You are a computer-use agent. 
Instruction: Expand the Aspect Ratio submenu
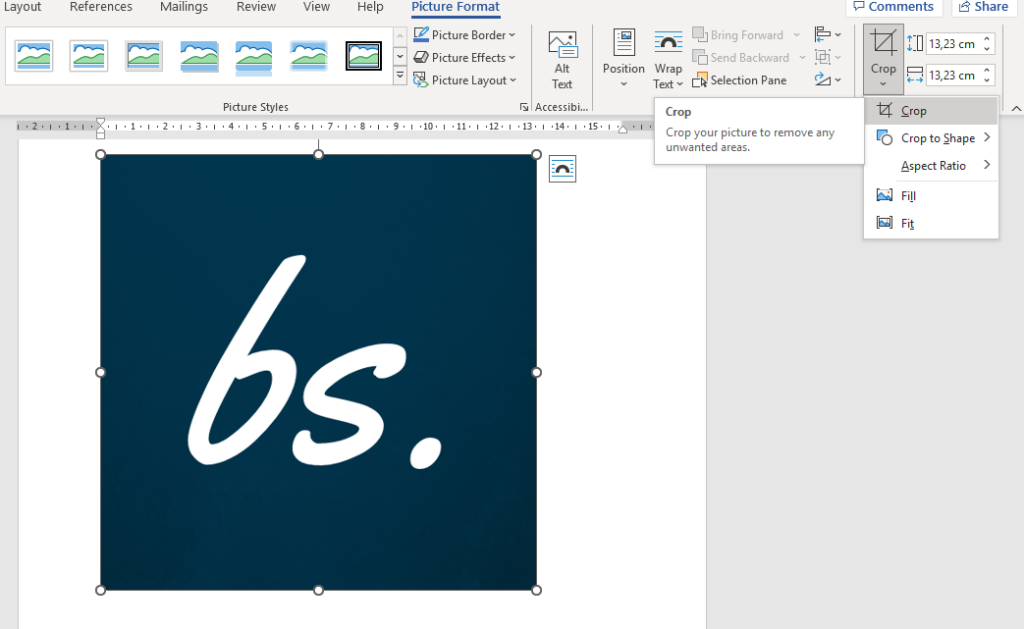tap(931, 166)
